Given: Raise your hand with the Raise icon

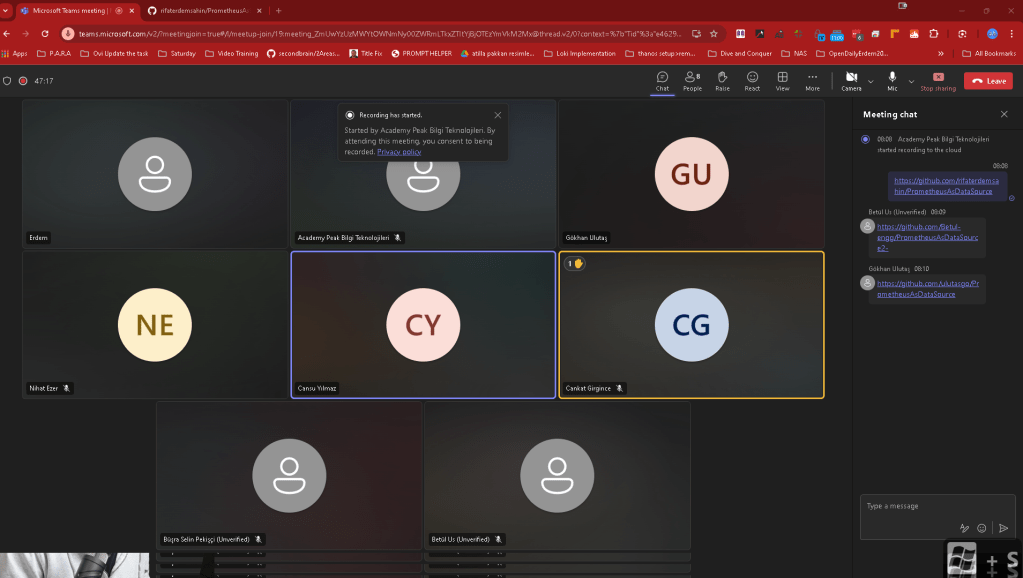Looking at the screenshot, I should point(722,81).
